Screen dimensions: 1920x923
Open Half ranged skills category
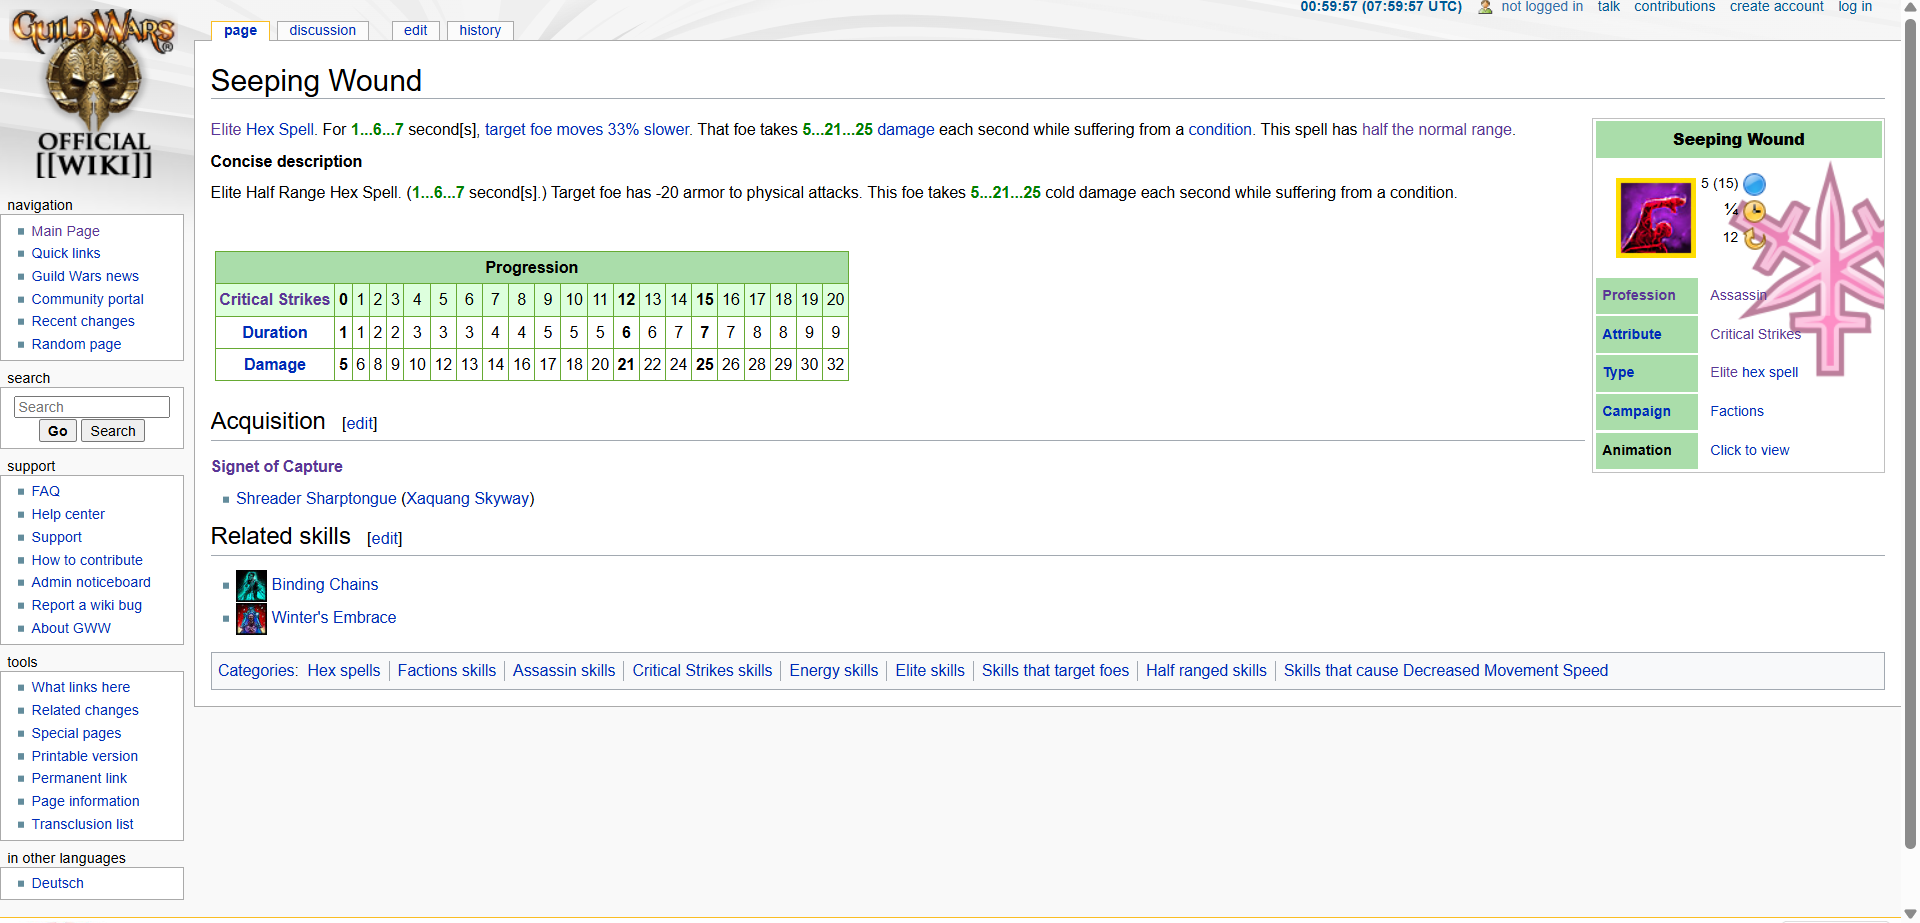[x=1206, y=671]
